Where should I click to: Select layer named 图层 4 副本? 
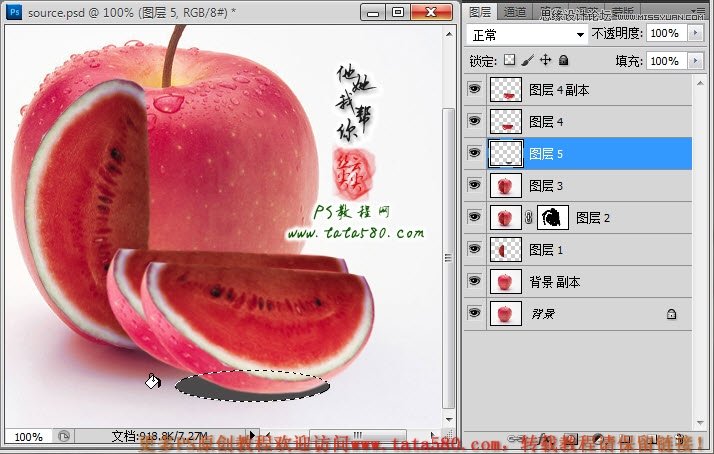tap(559, 90)
